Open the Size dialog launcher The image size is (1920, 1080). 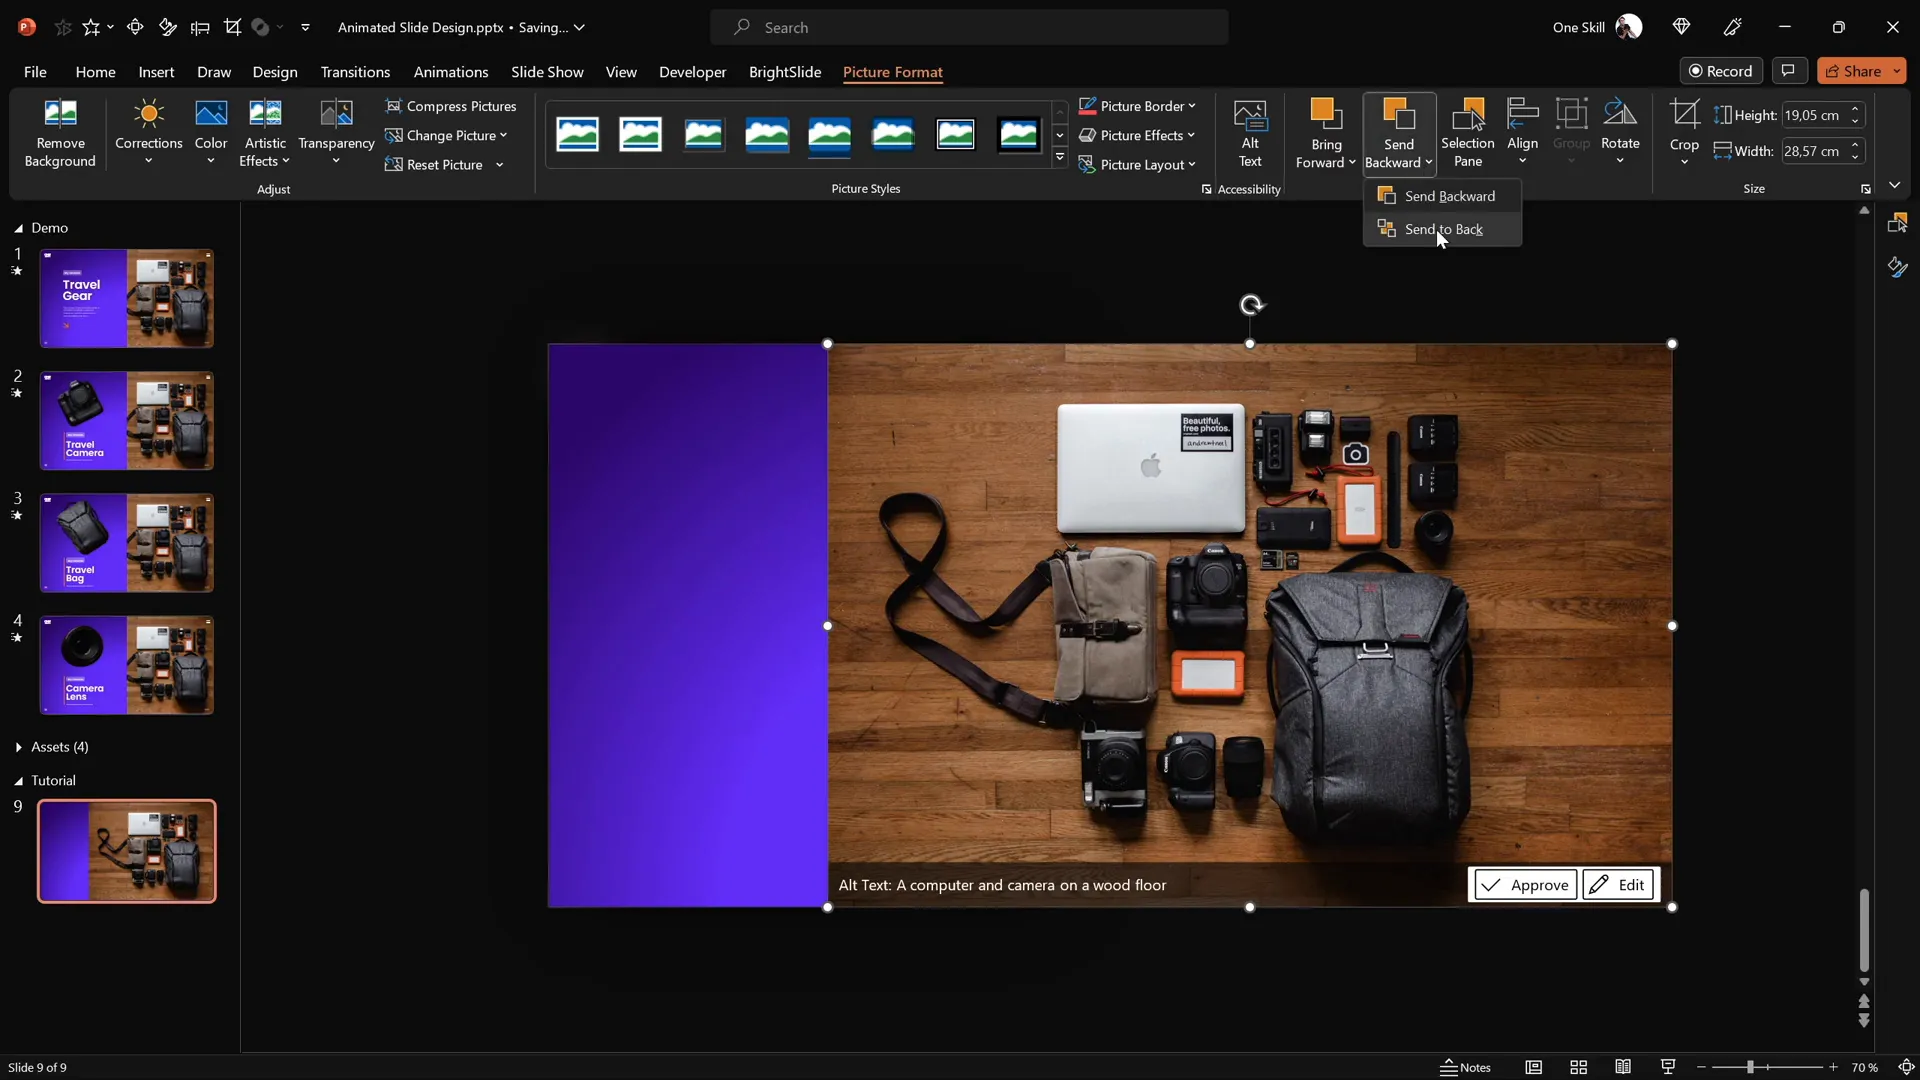pyautogui.click(x=1865, y=189)
